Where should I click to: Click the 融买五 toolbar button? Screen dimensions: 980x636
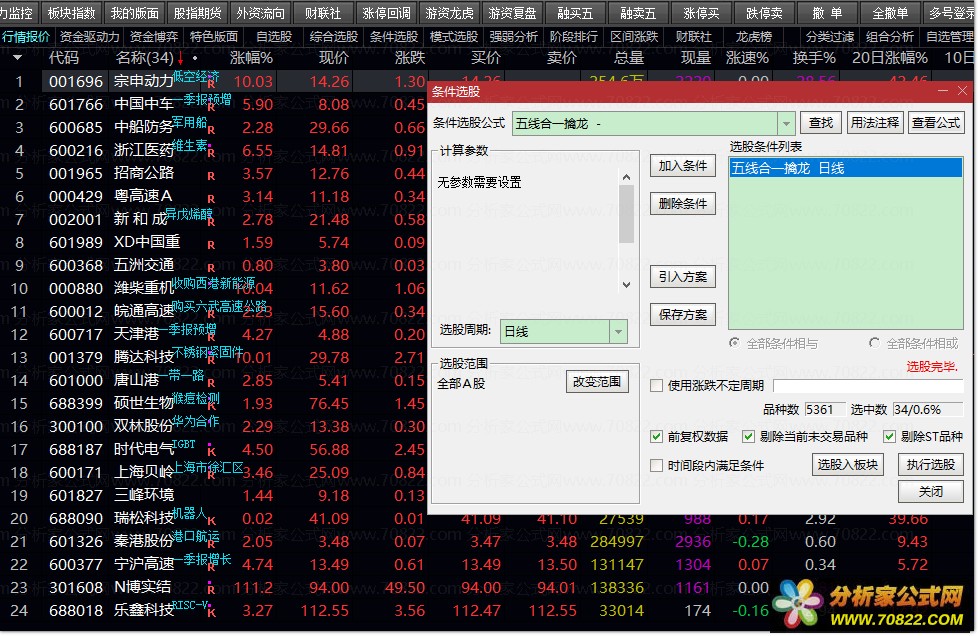(575, 12)
